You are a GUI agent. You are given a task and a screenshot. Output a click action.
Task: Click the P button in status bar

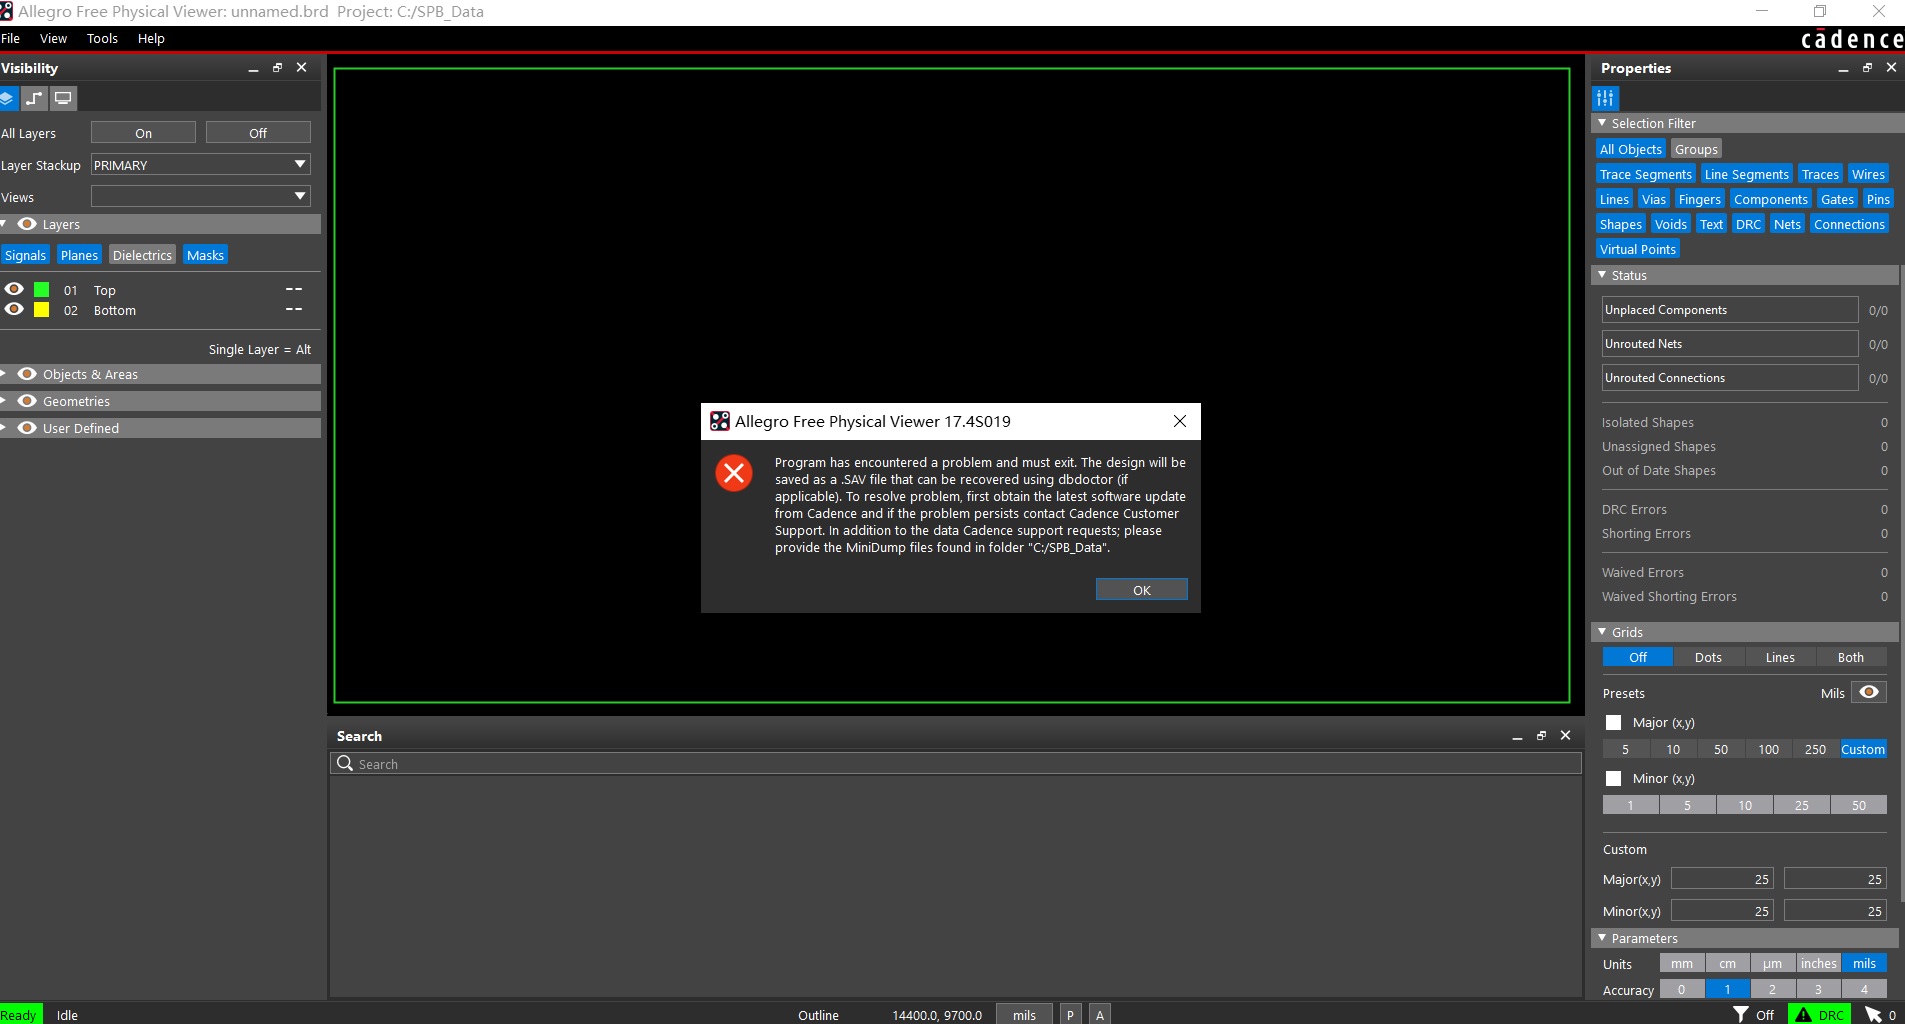tap(1070, 1015)
